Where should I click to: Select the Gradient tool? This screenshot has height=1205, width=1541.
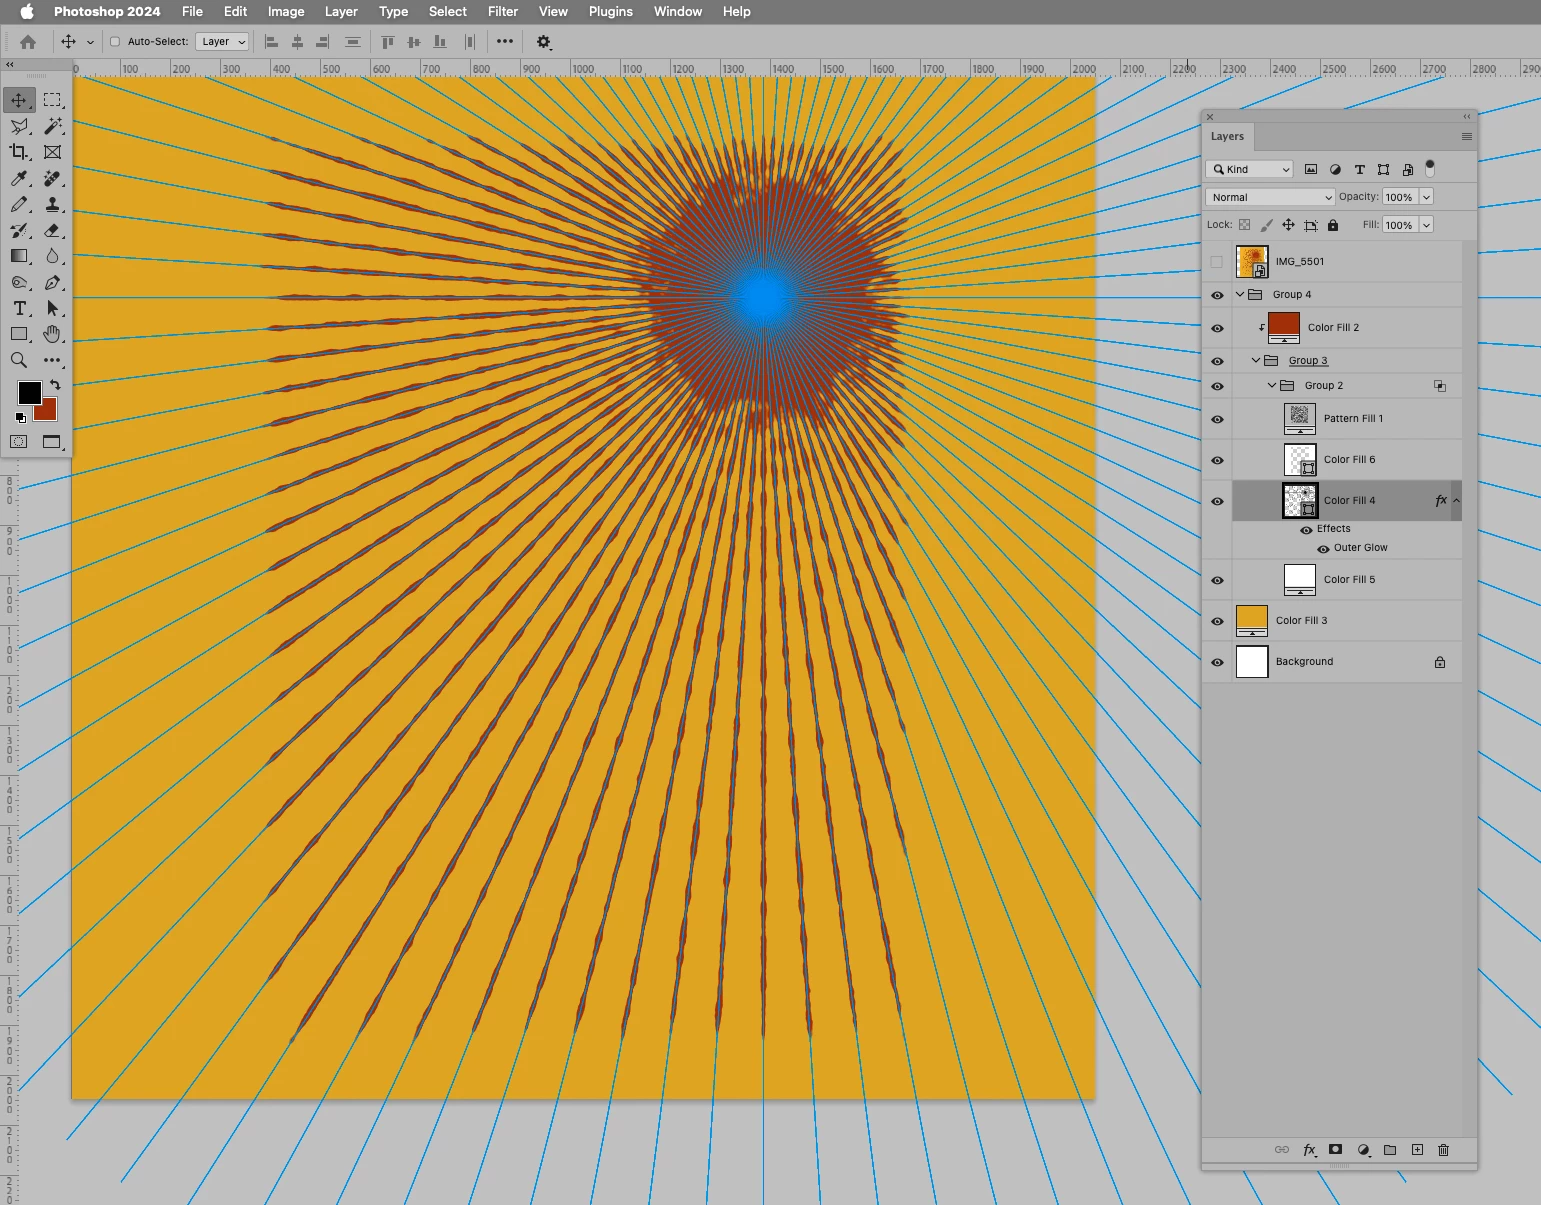[x=19, y=256]
